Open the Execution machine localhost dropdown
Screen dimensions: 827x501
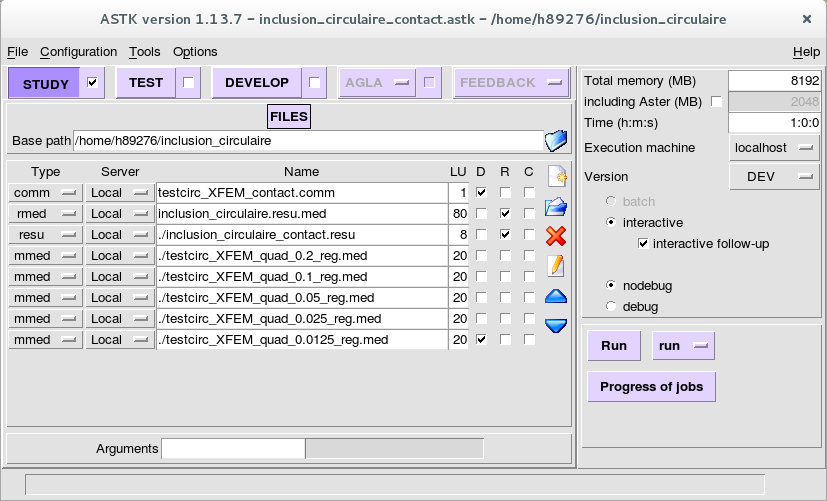pyautogui.click(x=774, y=147)
